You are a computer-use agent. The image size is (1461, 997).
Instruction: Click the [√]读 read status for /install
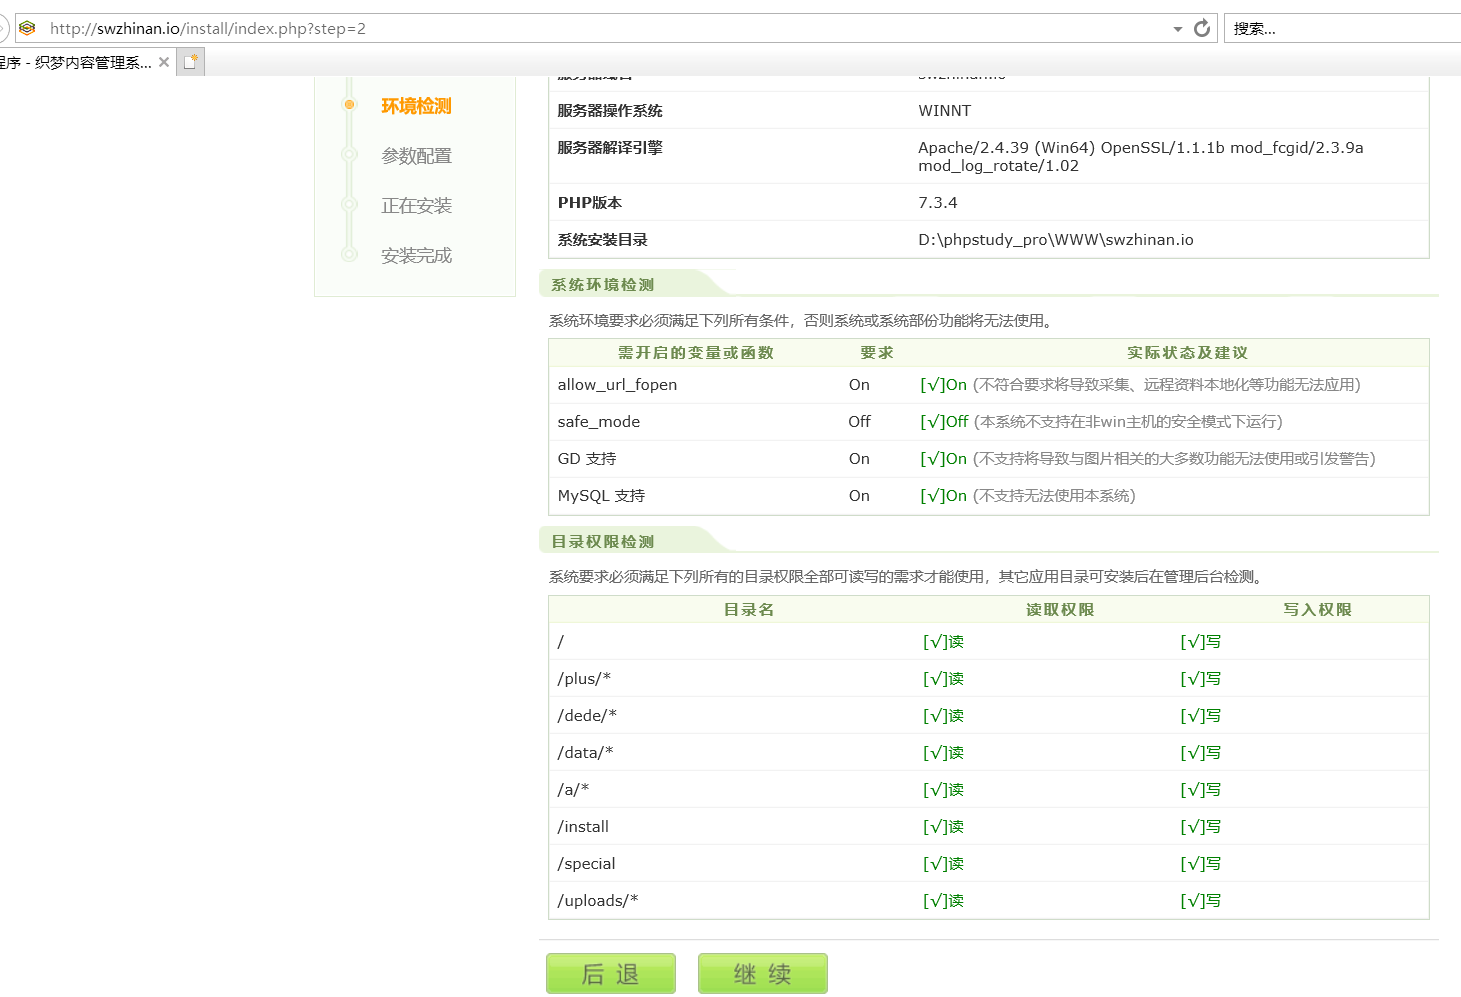[943, 827]
